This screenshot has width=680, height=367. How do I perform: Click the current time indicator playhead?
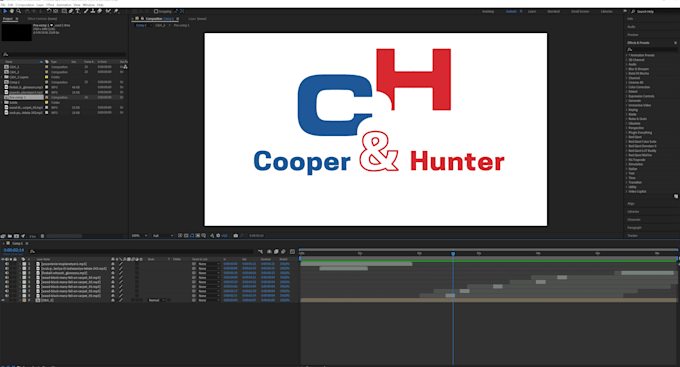[453, 253]
